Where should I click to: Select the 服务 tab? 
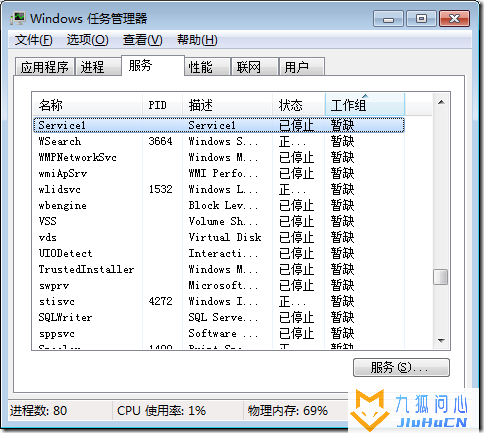click(x=153, y=65)
